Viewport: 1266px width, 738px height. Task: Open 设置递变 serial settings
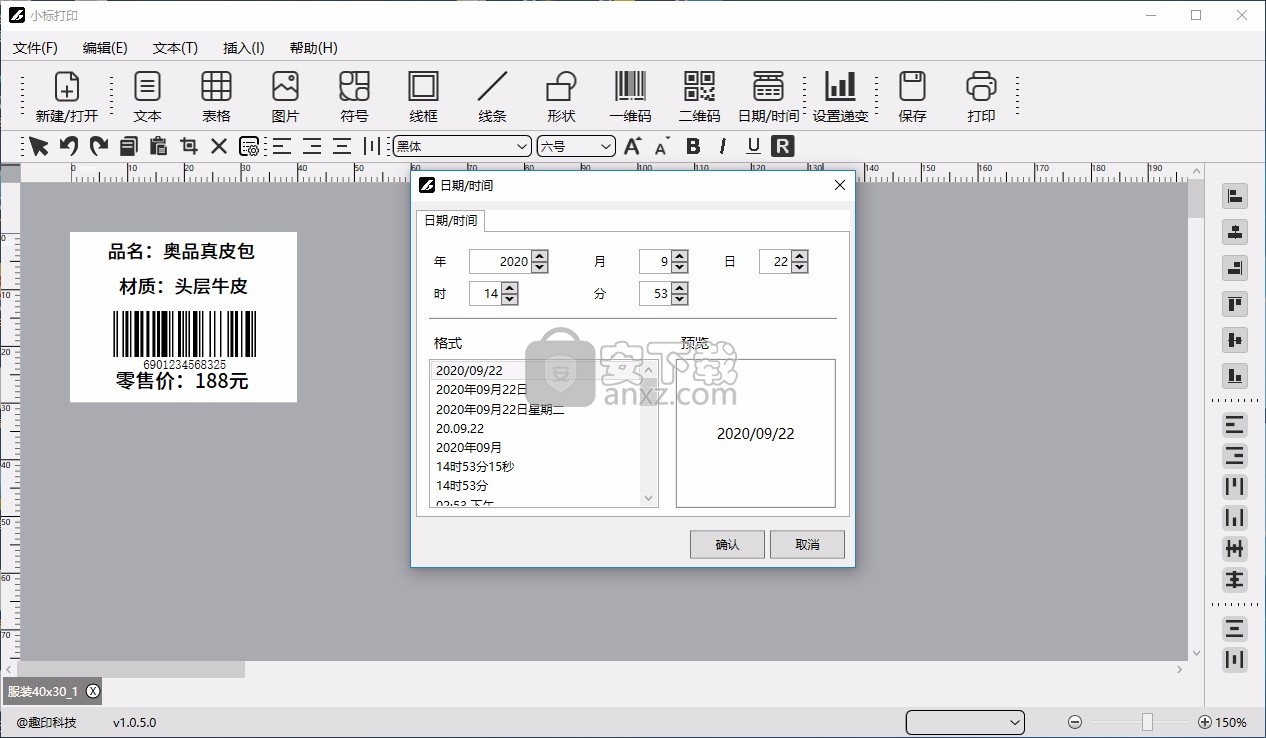(840, 96)
